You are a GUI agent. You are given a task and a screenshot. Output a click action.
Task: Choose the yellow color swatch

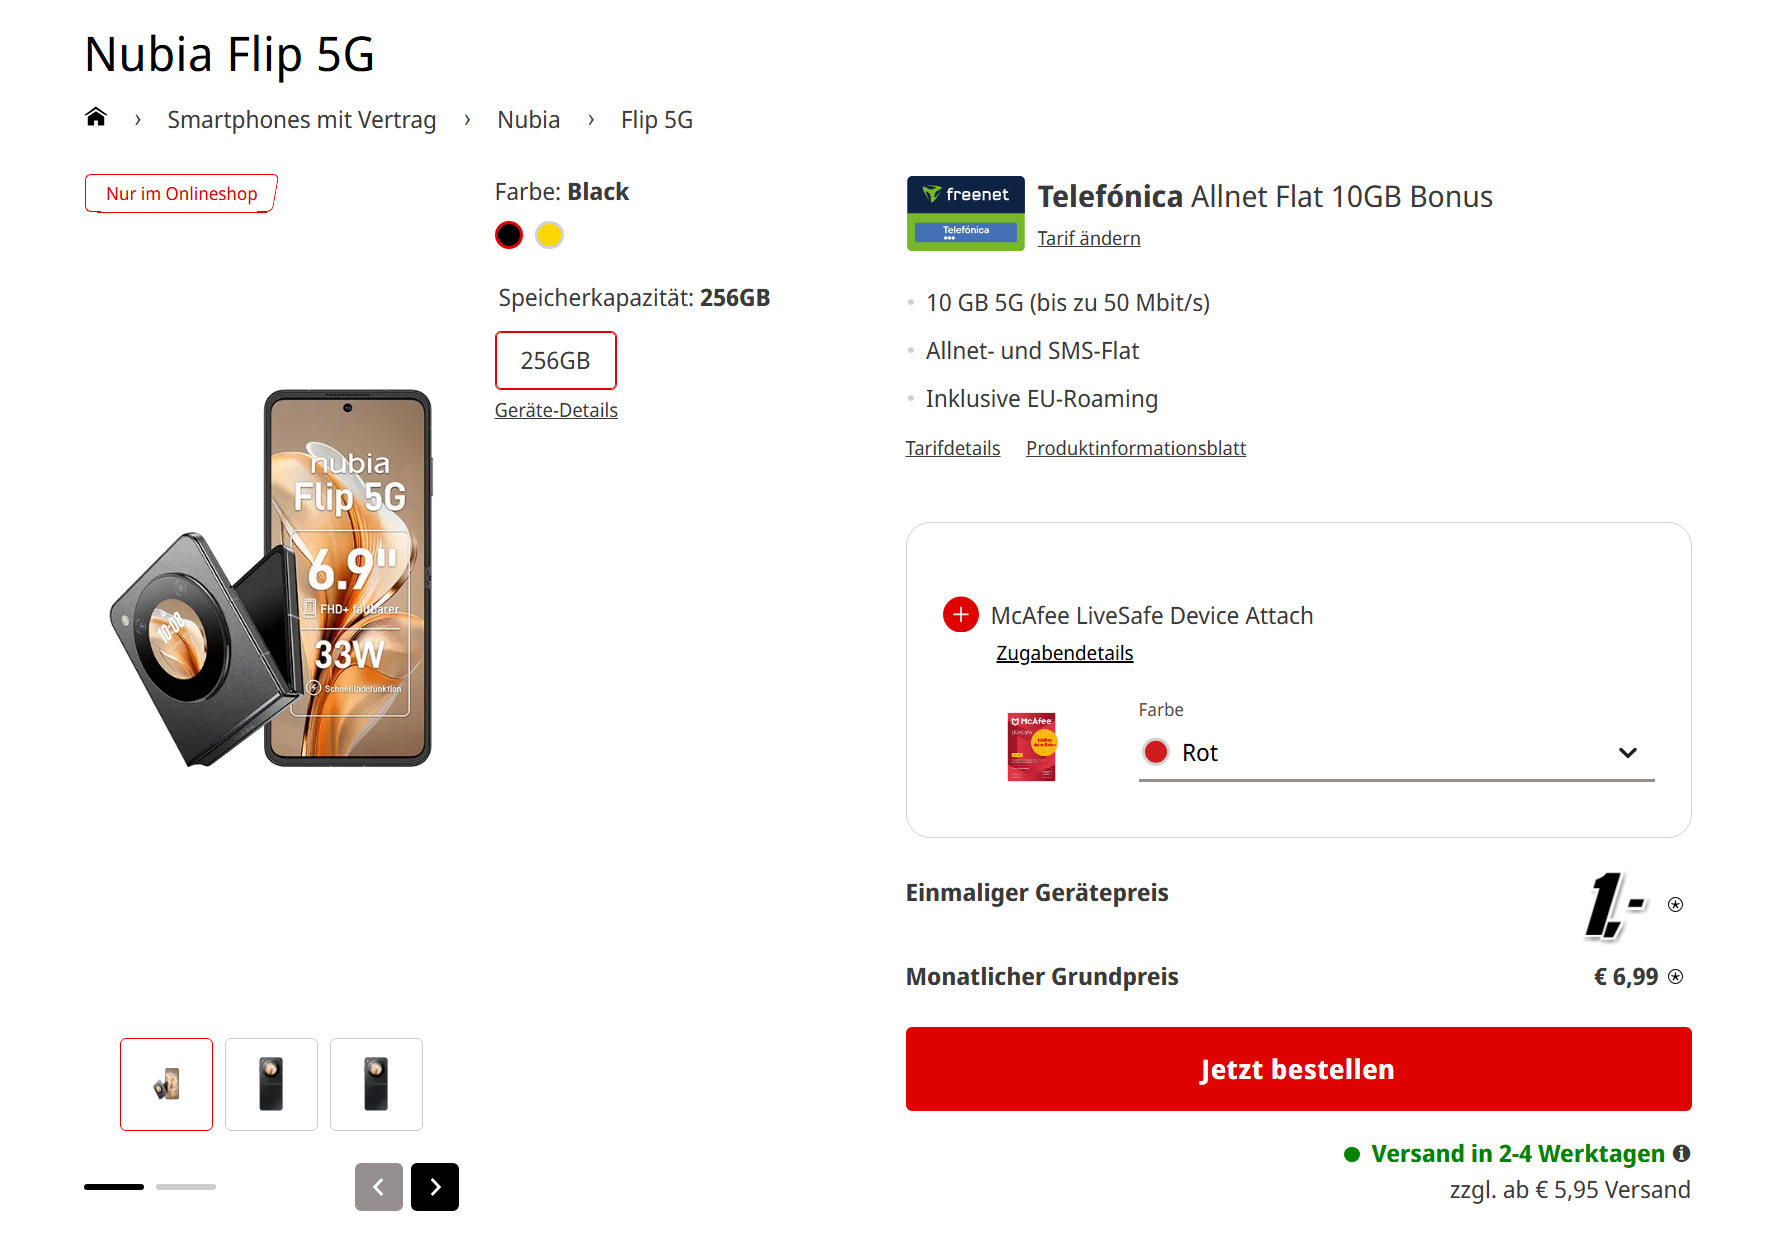(x=549, y=235)
